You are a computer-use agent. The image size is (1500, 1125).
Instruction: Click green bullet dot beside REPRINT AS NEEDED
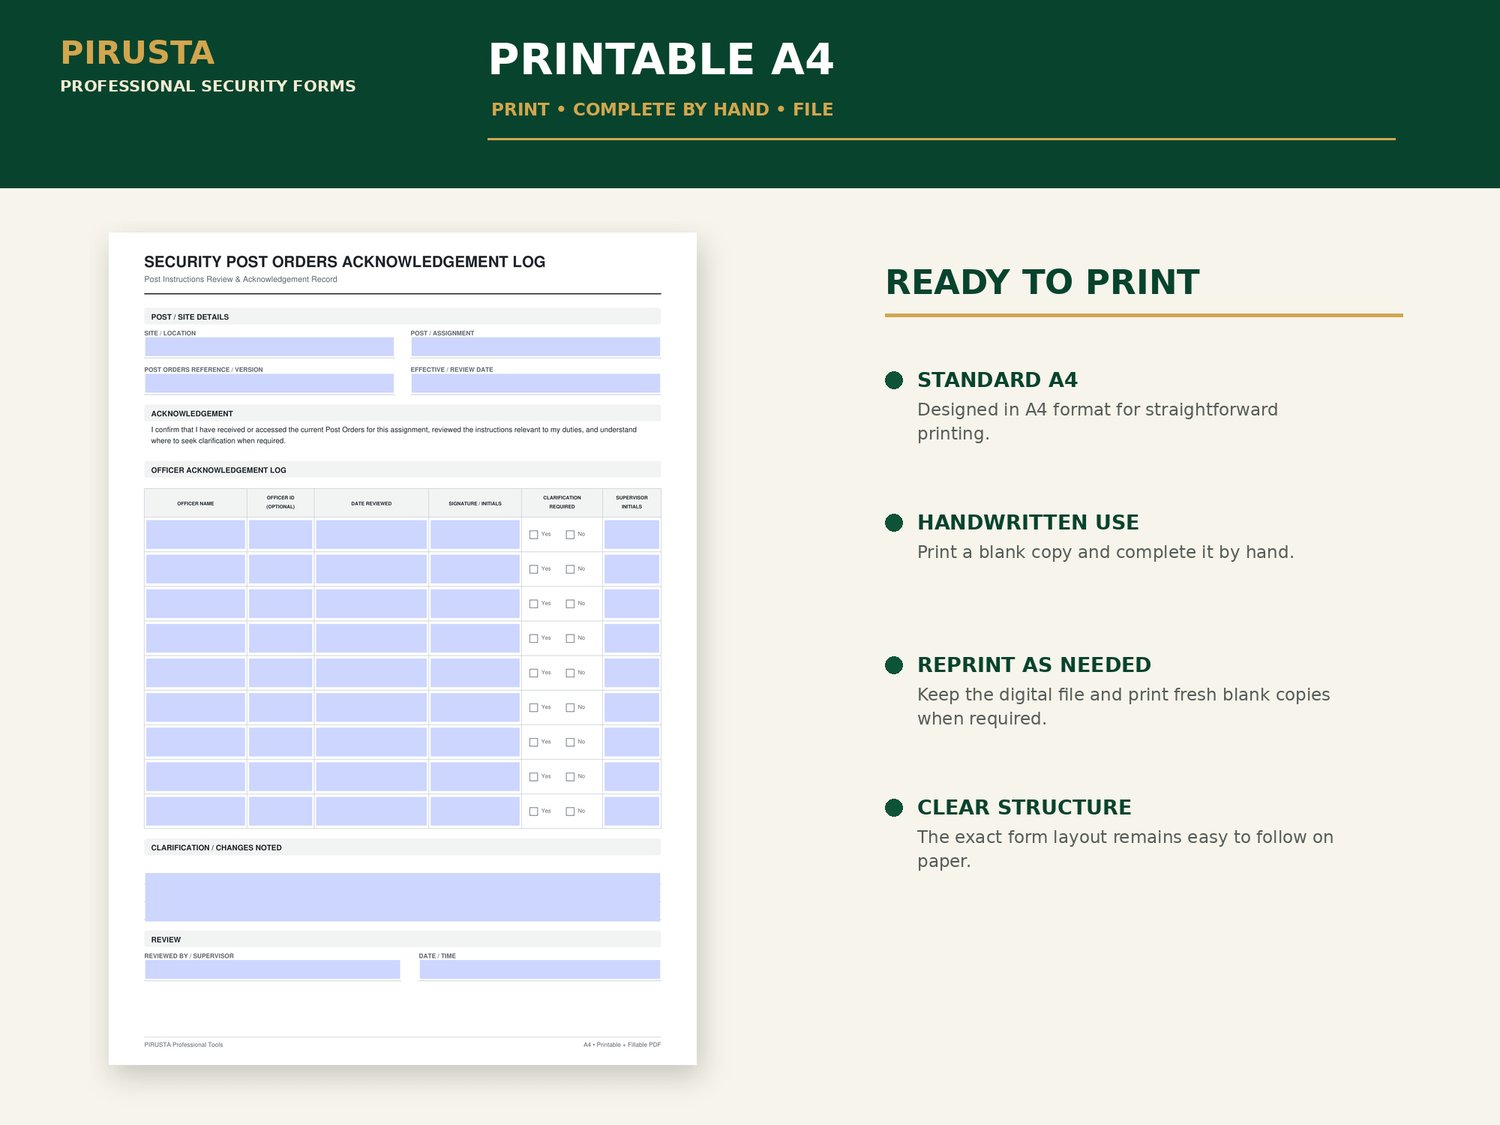click(894, 665)
